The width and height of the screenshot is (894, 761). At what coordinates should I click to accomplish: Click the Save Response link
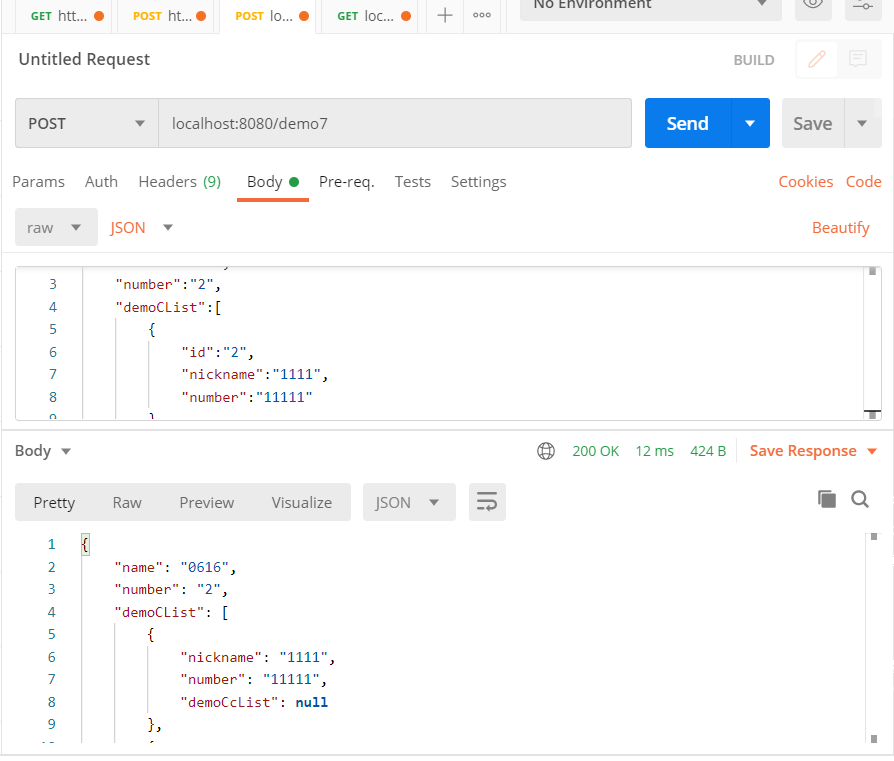pos(803,451)
